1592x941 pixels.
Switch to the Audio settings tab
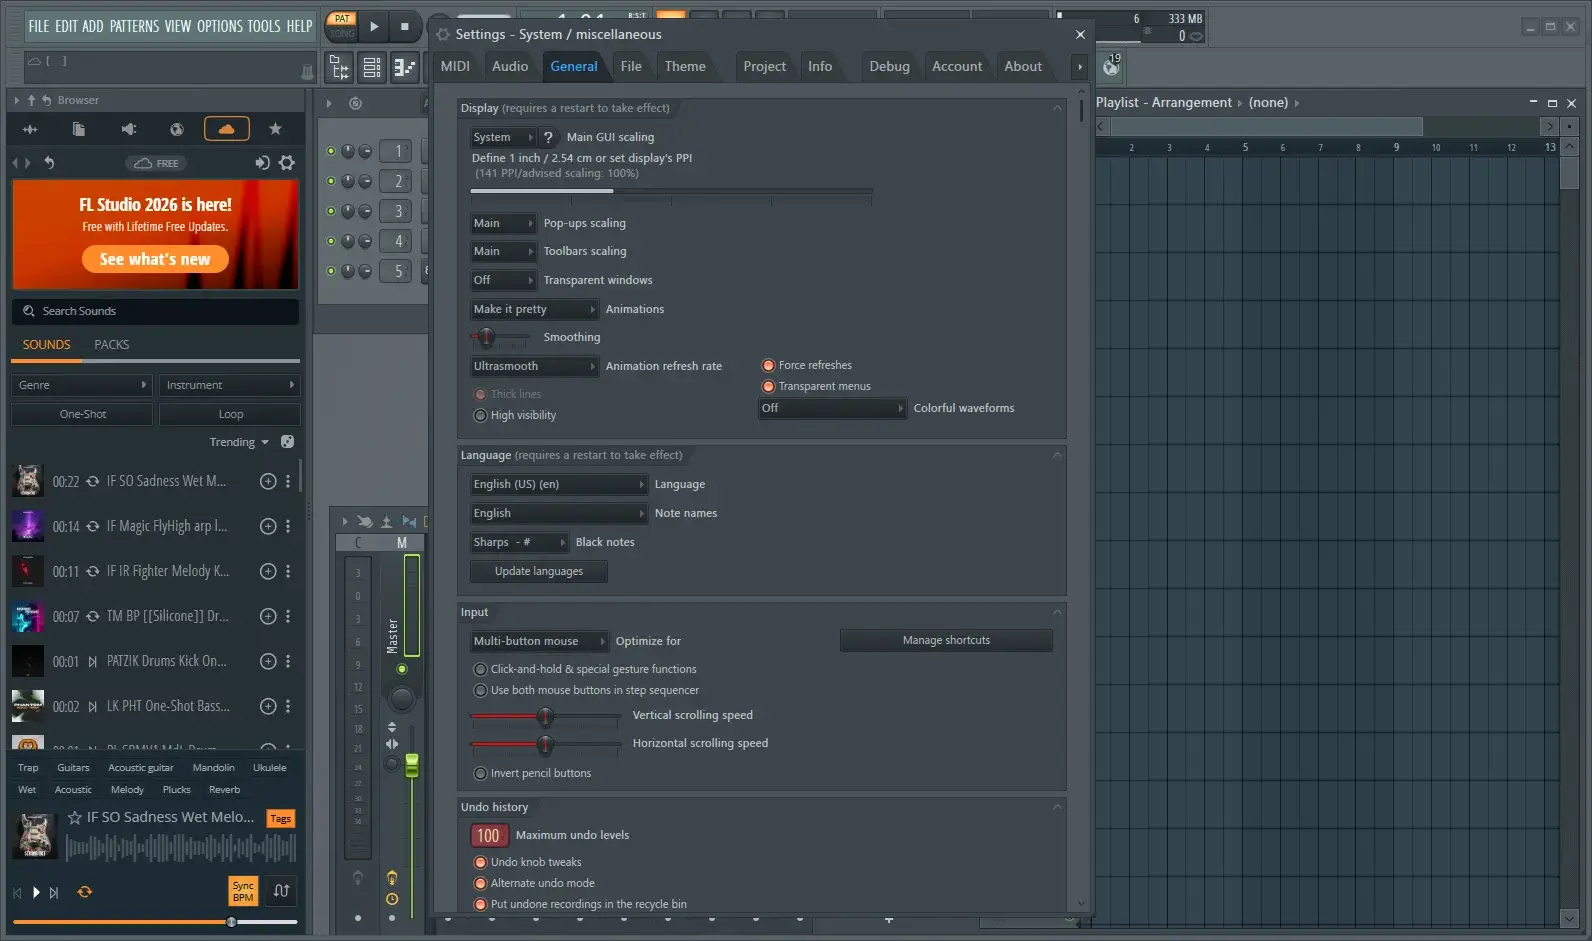(510, 66)
